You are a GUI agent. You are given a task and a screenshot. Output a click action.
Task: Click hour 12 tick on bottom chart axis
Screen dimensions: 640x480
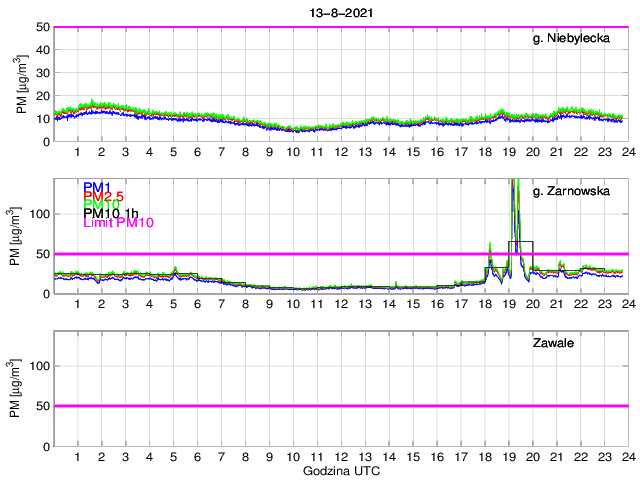pyautogui.click(x=341, y=456)
